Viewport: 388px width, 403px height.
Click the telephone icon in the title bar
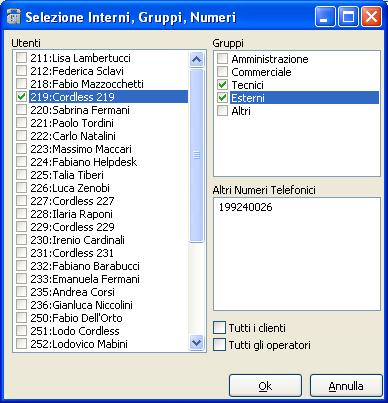(14, 16)
